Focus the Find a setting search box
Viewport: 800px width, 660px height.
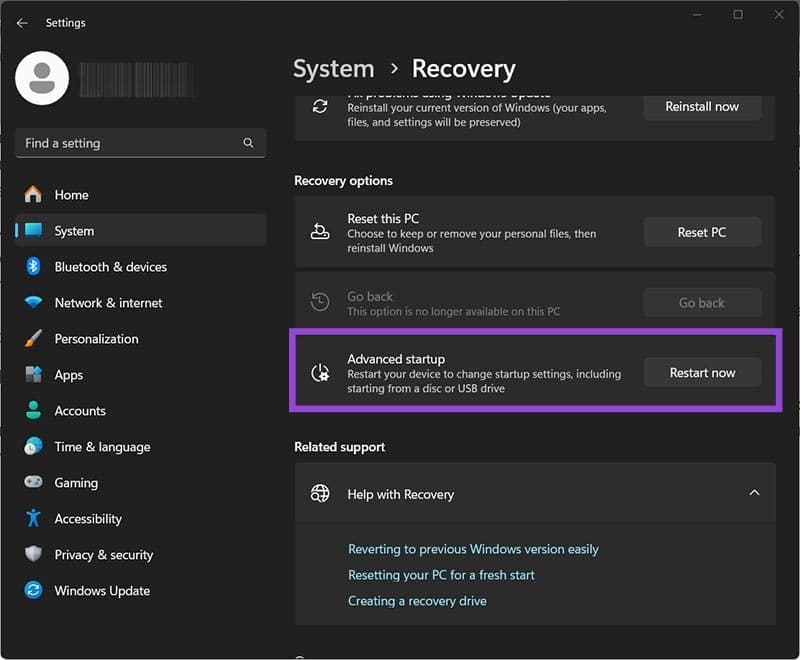click(130, 143)
